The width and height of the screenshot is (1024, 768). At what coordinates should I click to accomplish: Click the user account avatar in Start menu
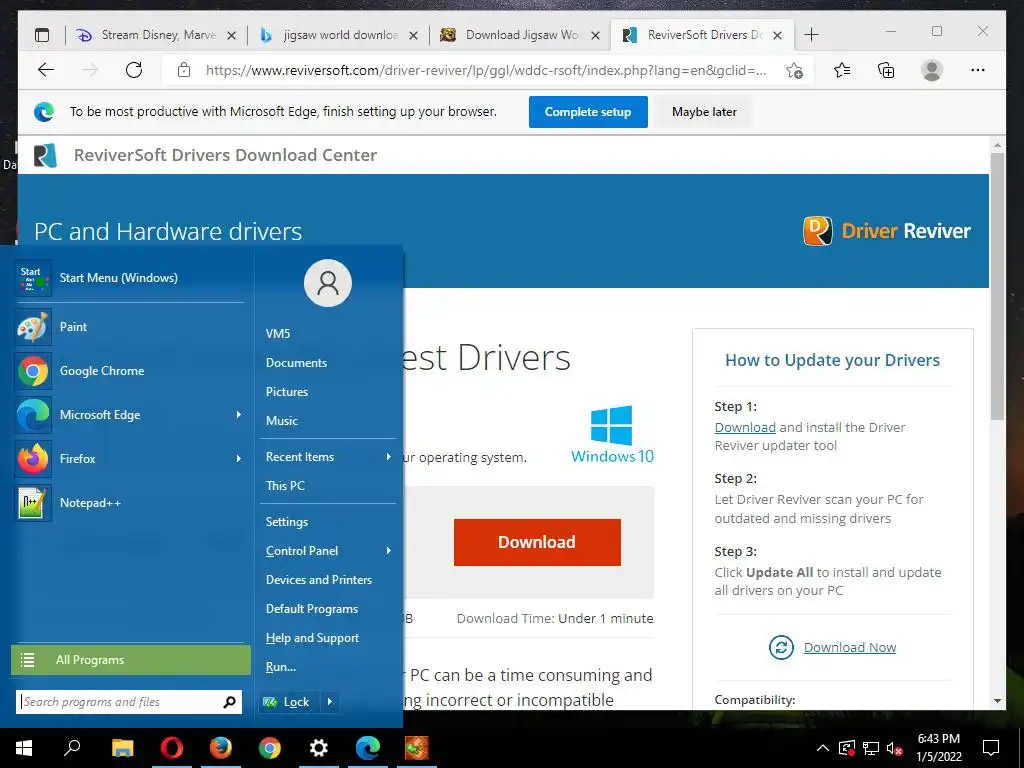point(328,283)
